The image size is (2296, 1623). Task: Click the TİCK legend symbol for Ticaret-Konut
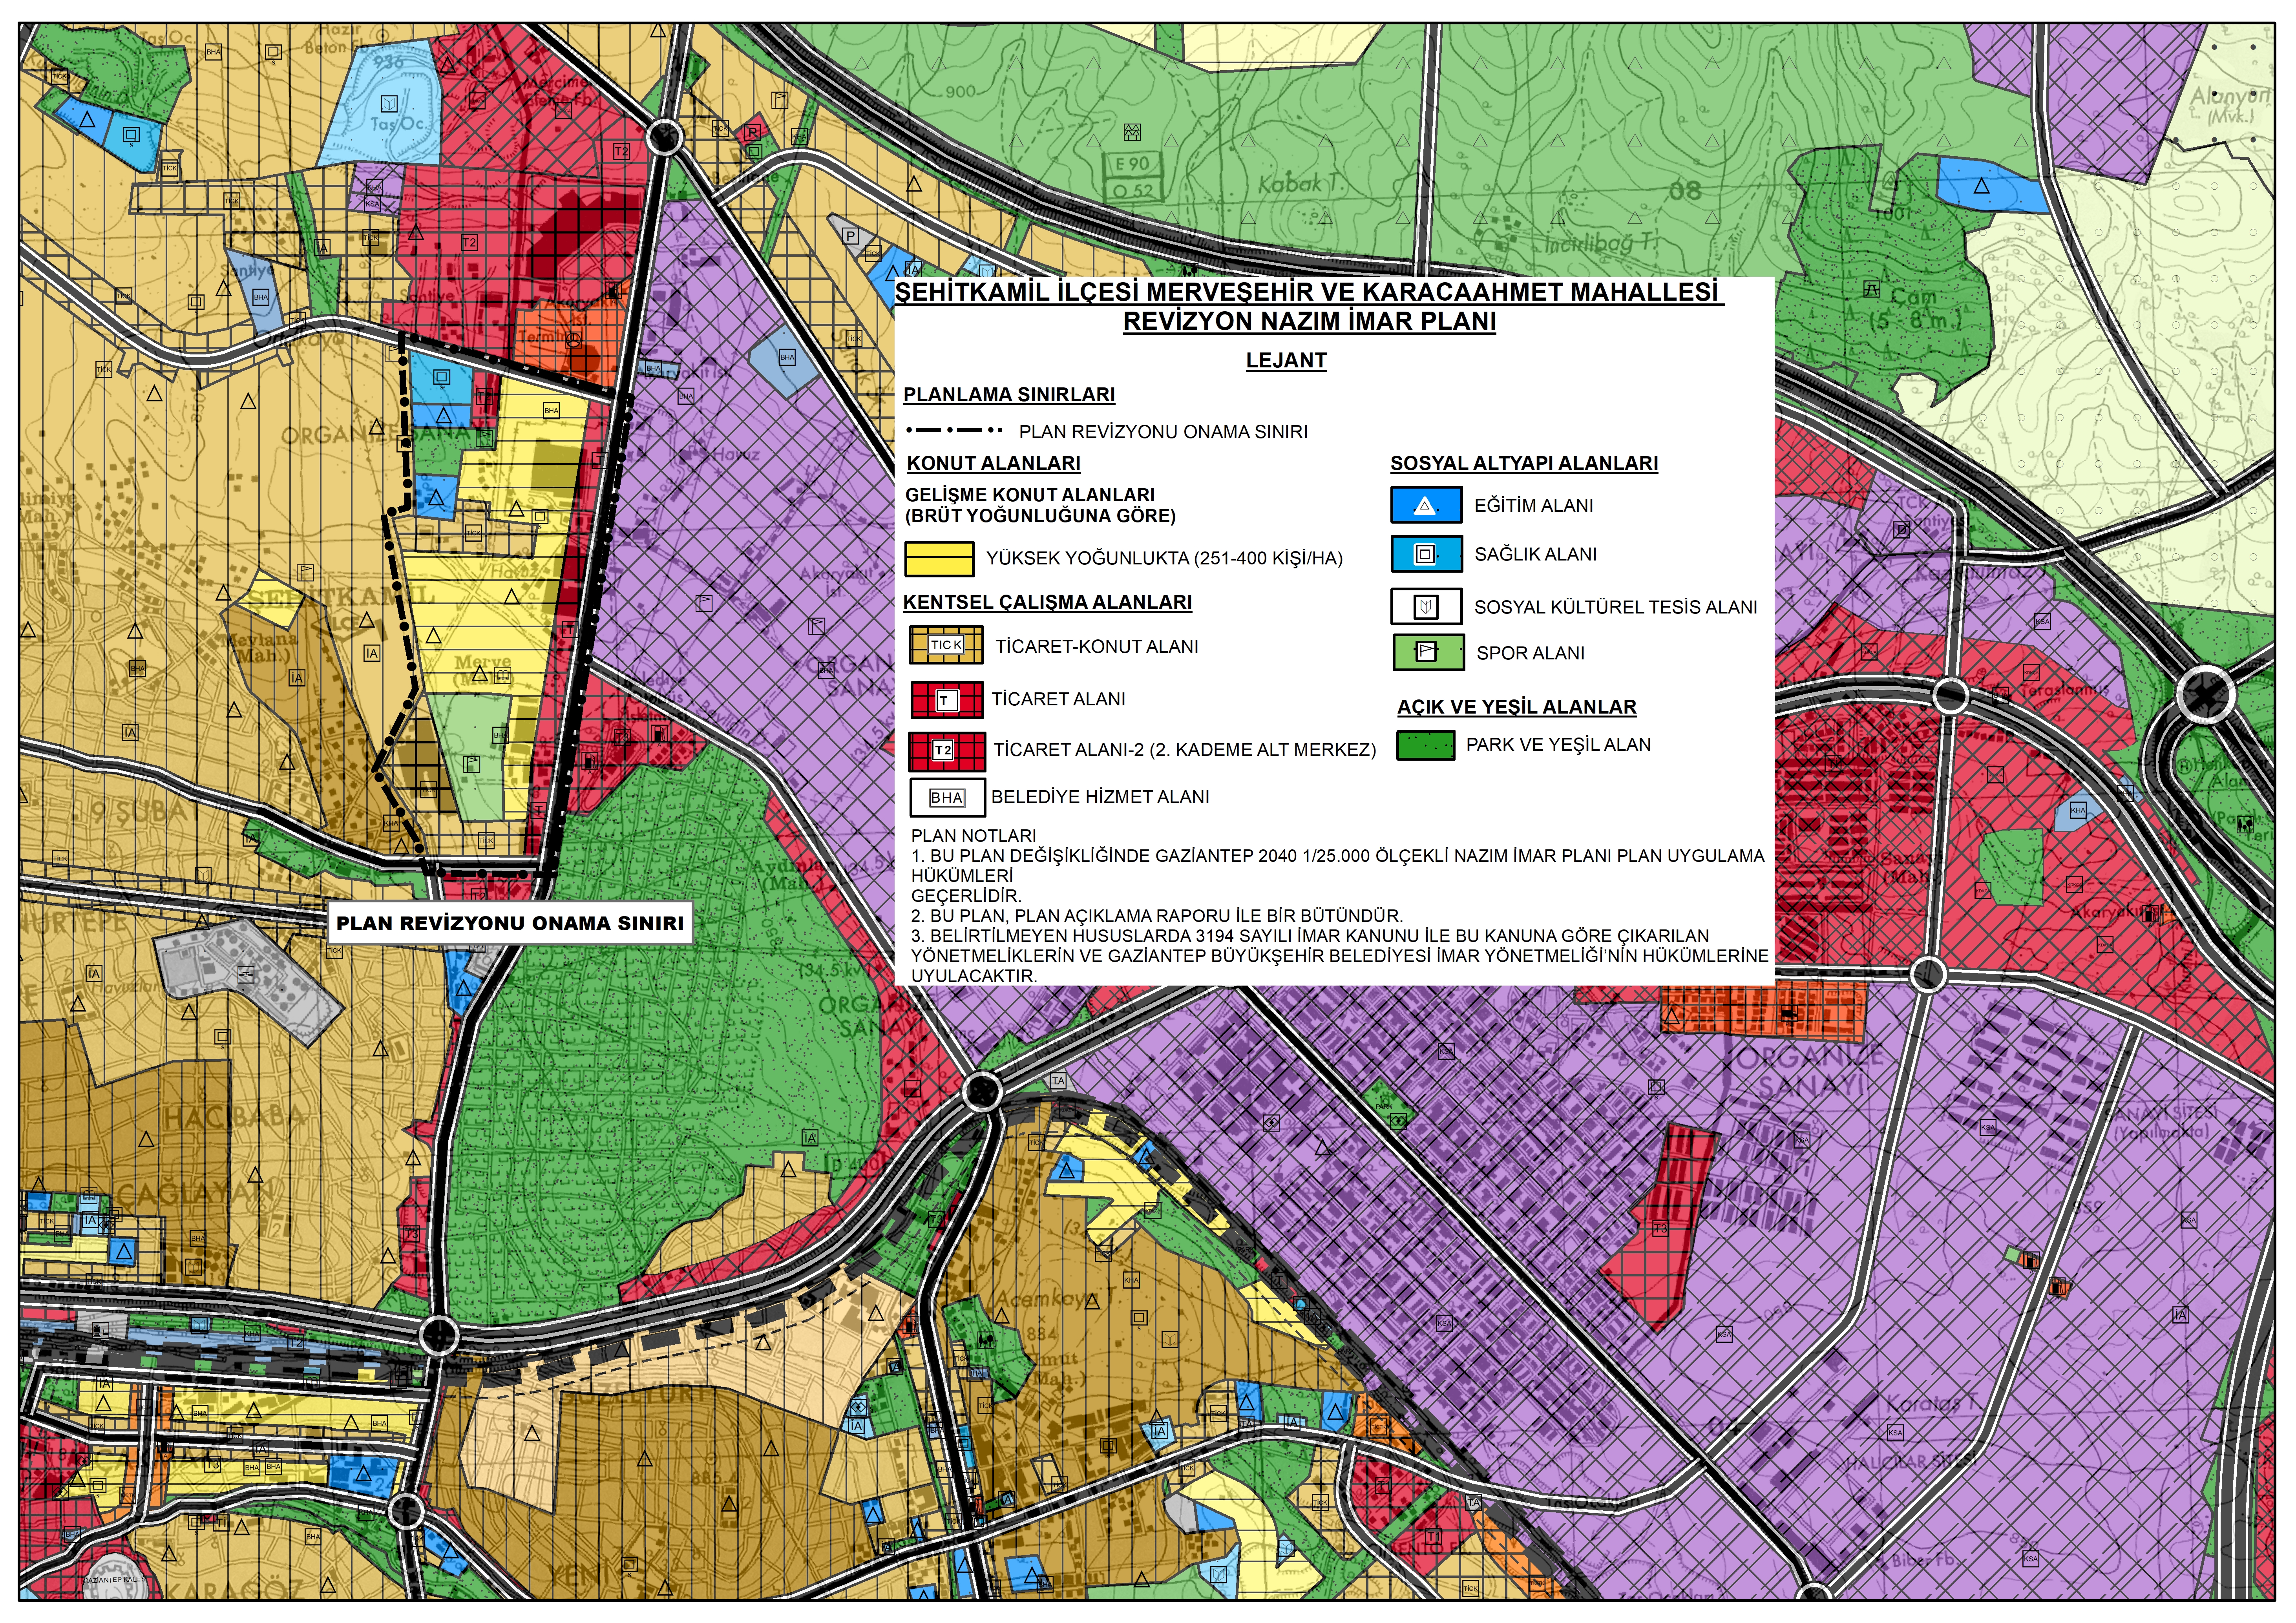pos(946,645)
